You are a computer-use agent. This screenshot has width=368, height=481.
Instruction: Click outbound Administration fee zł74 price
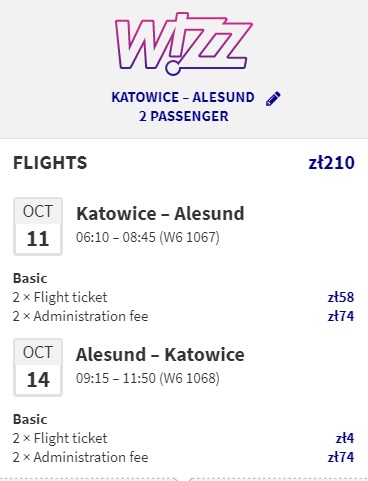341,316
